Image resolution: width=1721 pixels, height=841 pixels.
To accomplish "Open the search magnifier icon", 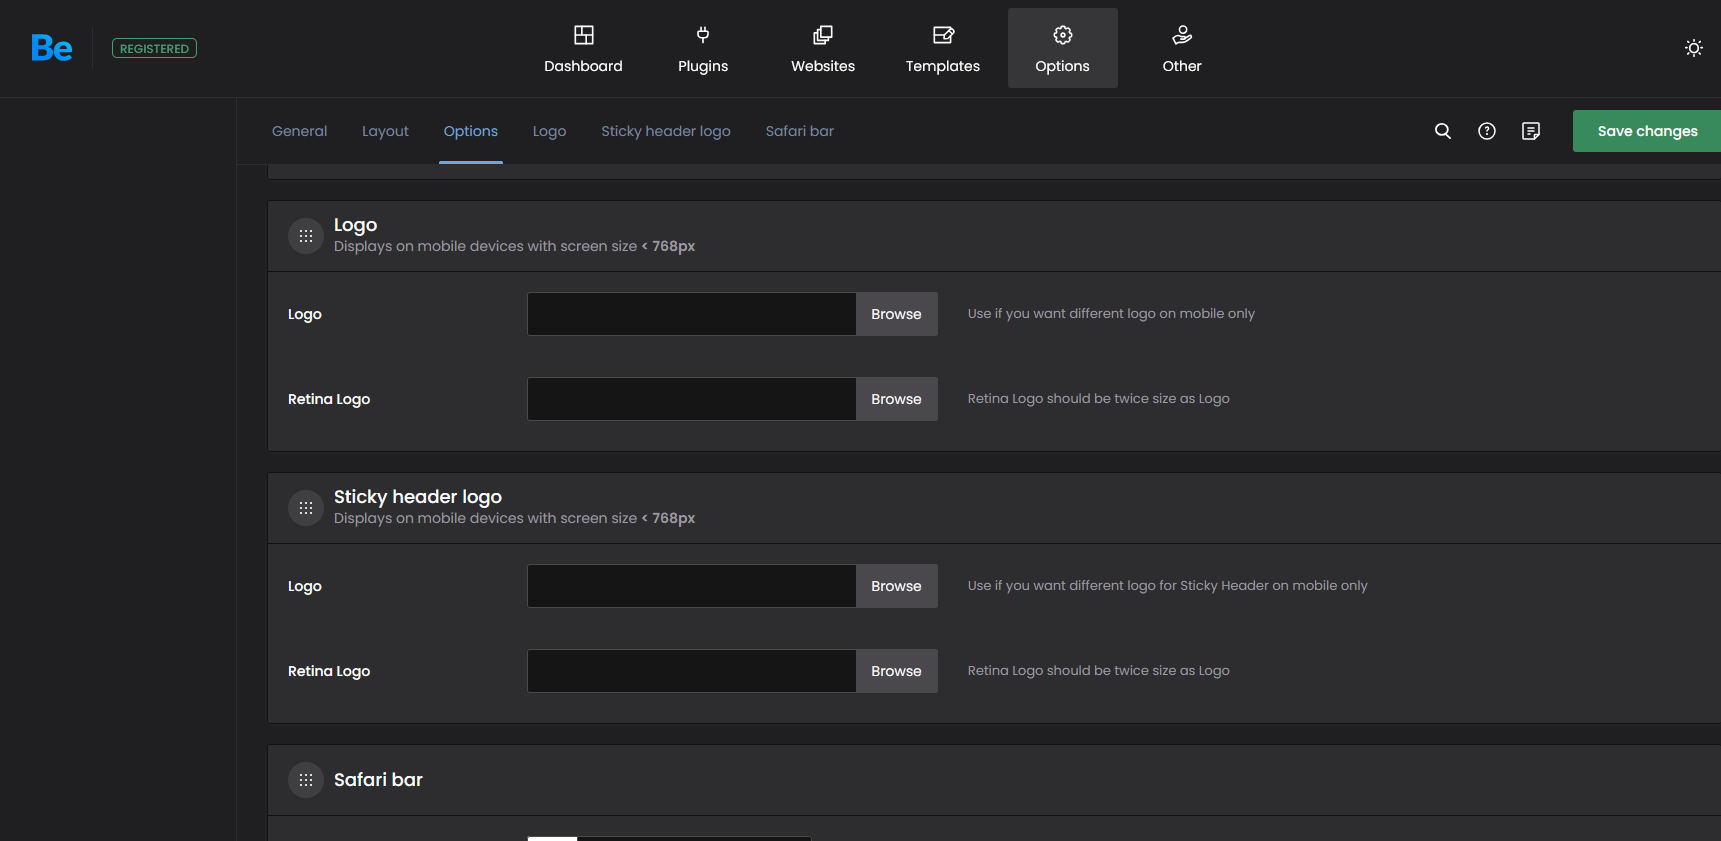I will click(1443, 131).
